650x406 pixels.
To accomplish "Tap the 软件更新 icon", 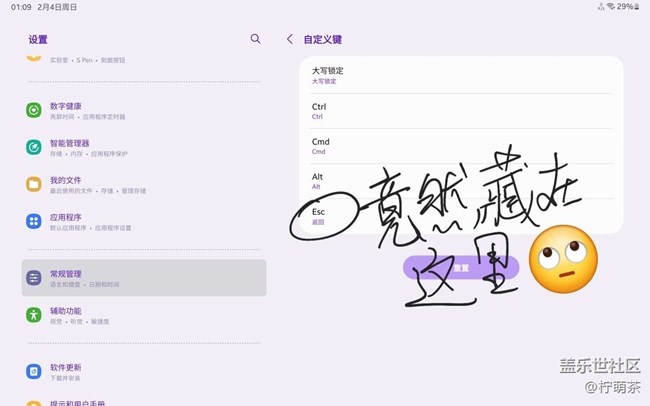I will point(34,371).
